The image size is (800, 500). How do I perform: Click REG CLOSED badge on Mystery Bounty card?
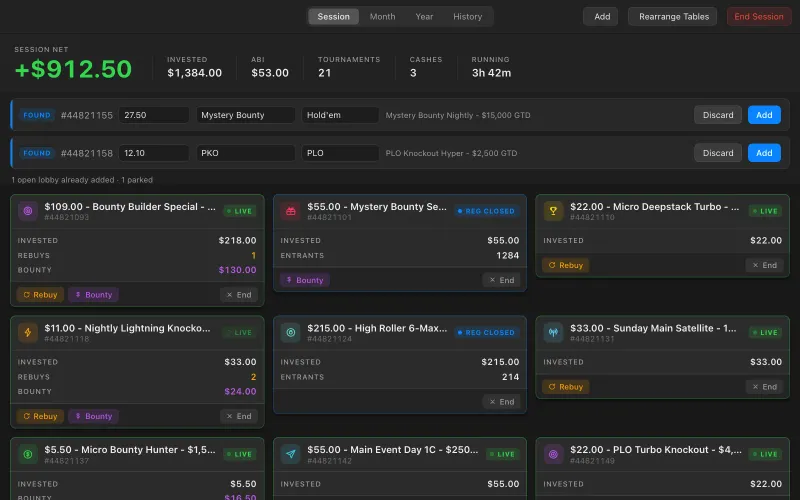486,211
